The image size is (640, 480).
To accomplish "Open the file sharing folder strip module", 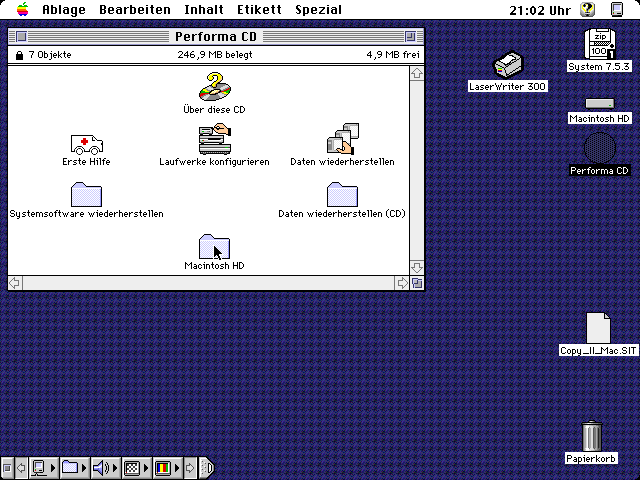I will [71, 467].
